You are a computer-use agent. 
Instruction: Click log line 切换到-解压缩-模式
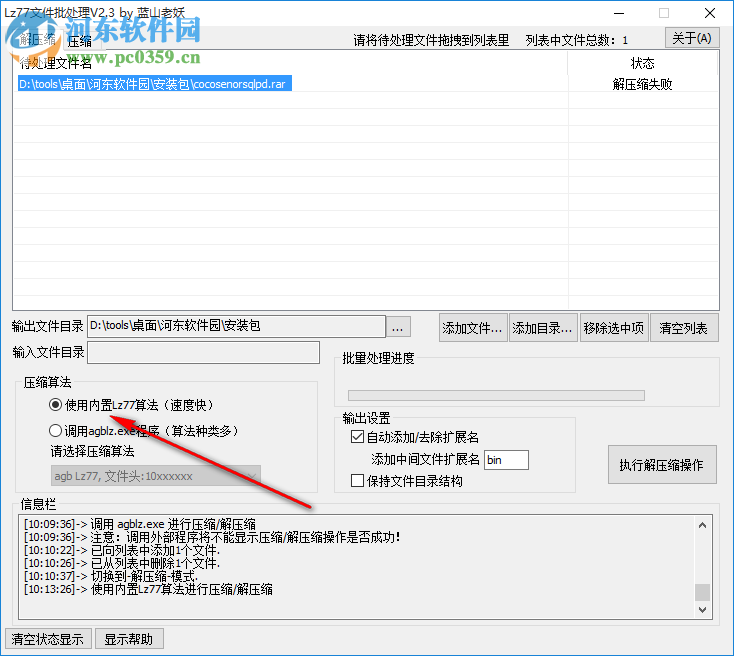[111, 576]
